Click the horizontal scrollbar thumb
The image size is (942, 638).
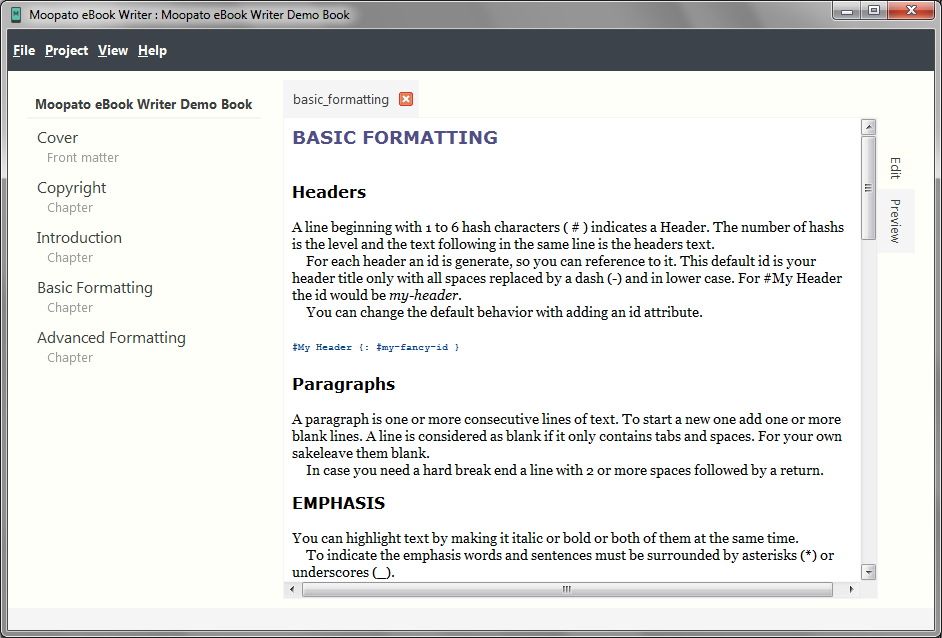click(x=567, y=589)
